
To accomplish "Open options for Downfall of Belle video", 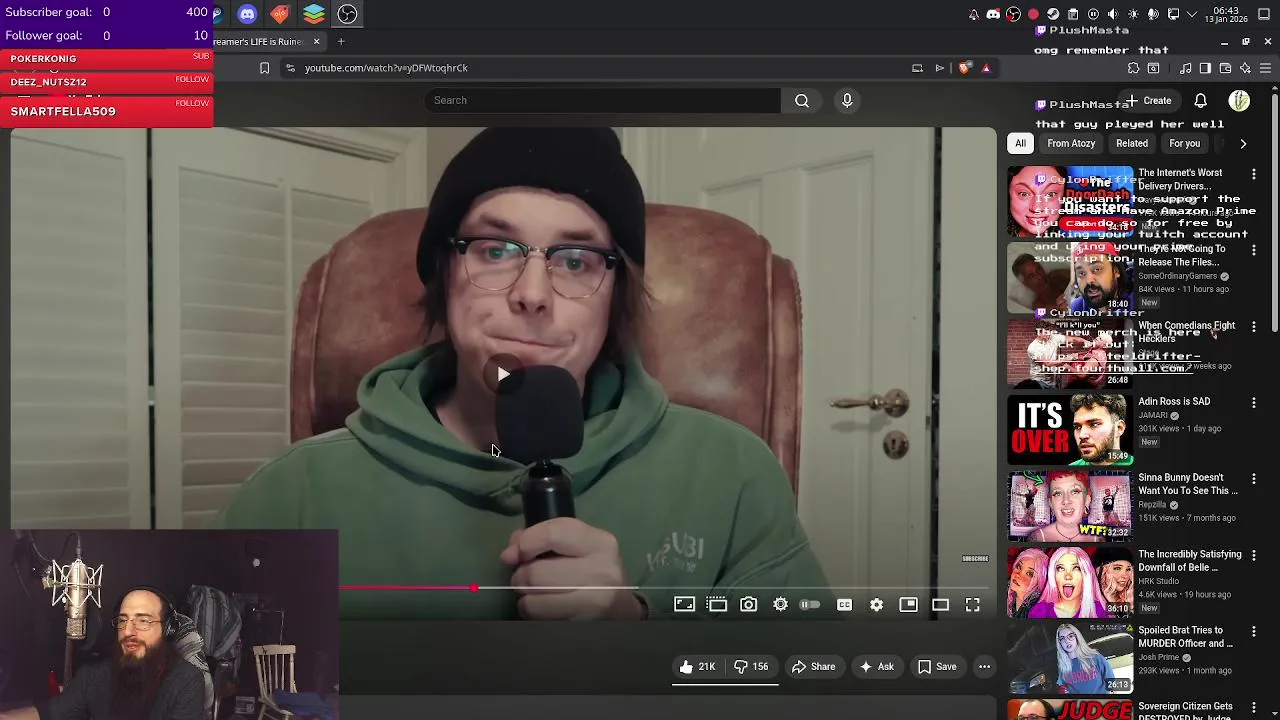I will click(1254, 555).
